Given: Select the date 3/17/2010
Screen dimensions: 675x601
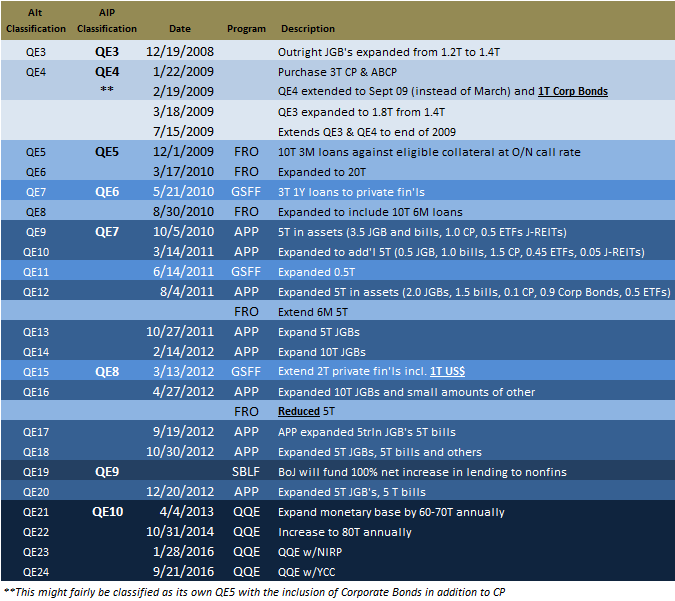Looking at the screenshot, I should click(183, 172).
